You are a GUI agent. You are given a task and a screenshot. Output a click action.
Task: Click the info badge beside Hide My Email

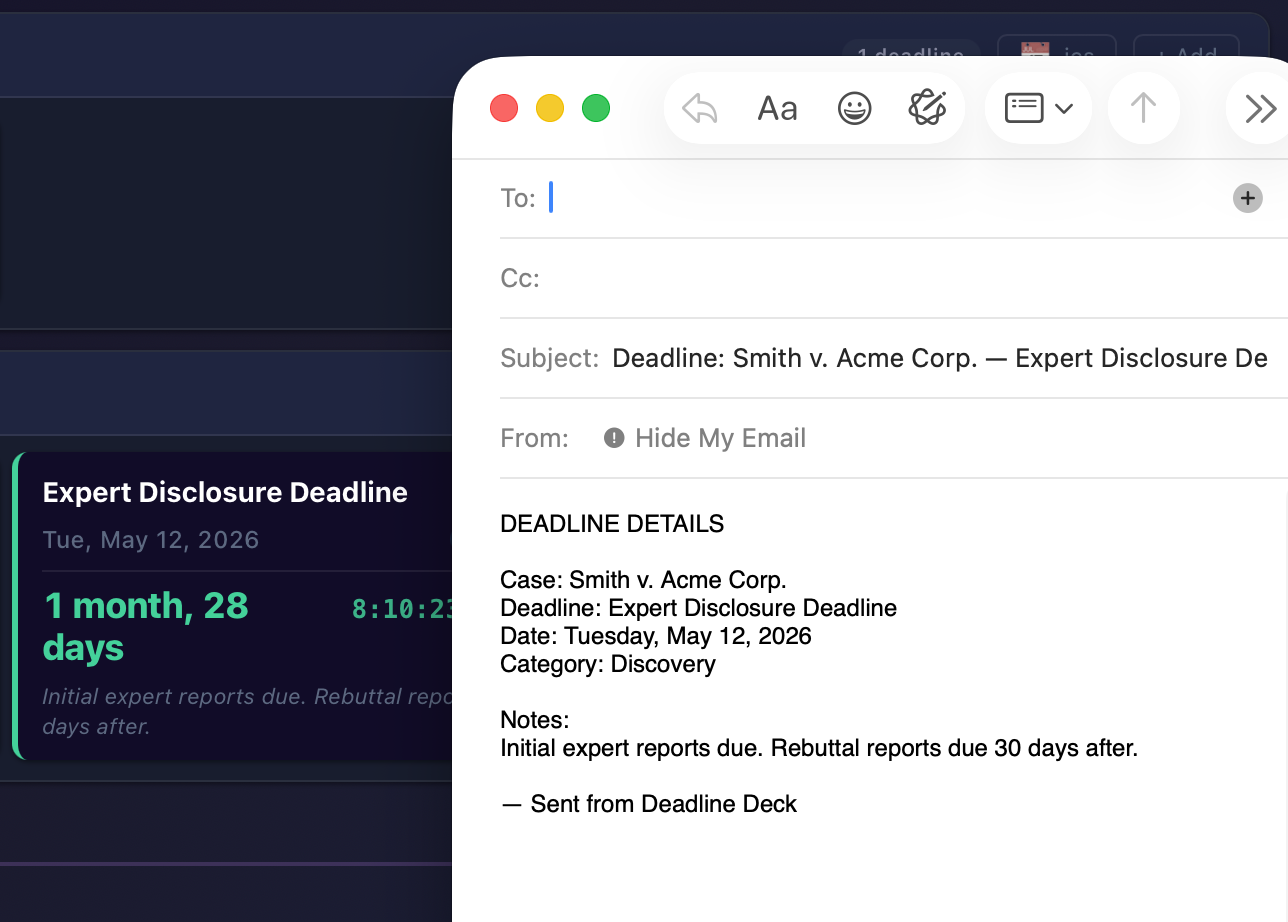click(613, 437)
